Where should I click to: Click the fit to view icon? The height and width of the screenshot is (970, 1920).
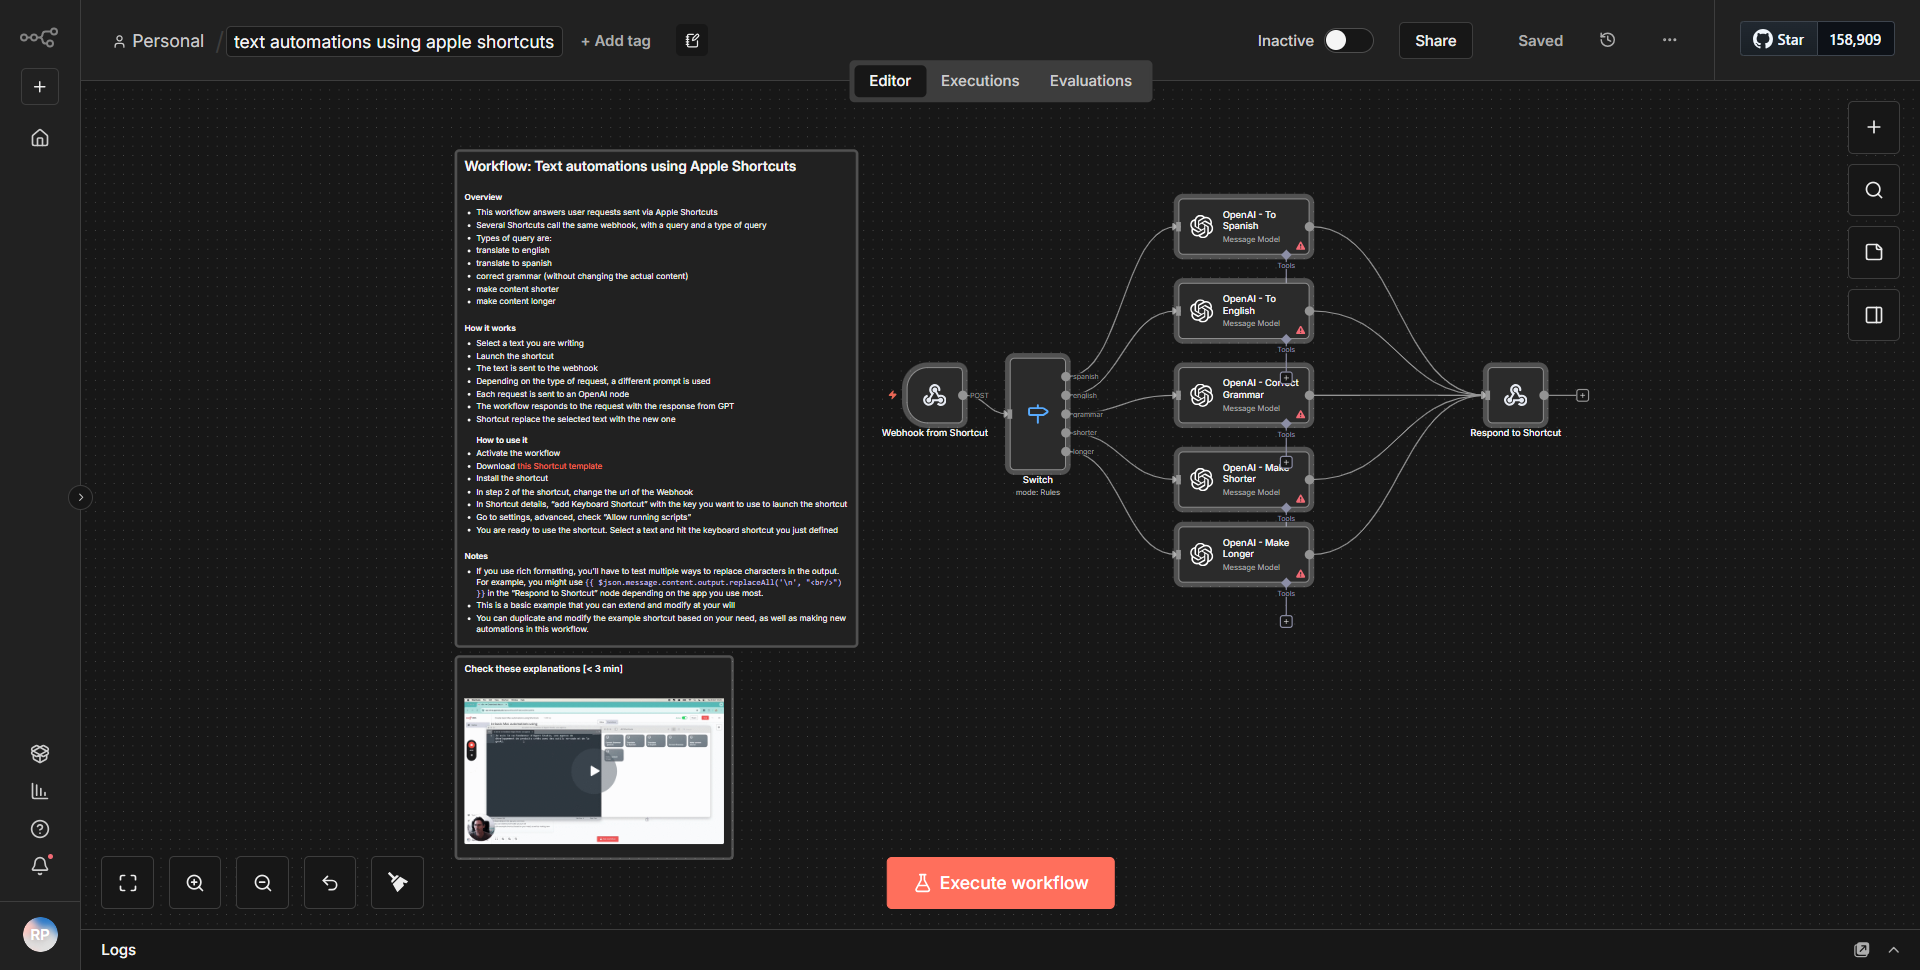coord(128,883)
